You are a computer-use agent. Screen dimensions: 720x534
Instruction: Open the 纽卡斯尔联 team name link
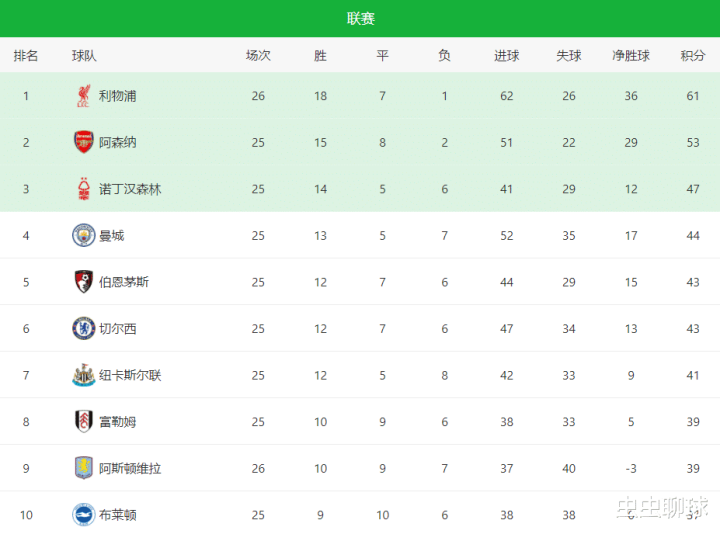(x=130, y=375)
